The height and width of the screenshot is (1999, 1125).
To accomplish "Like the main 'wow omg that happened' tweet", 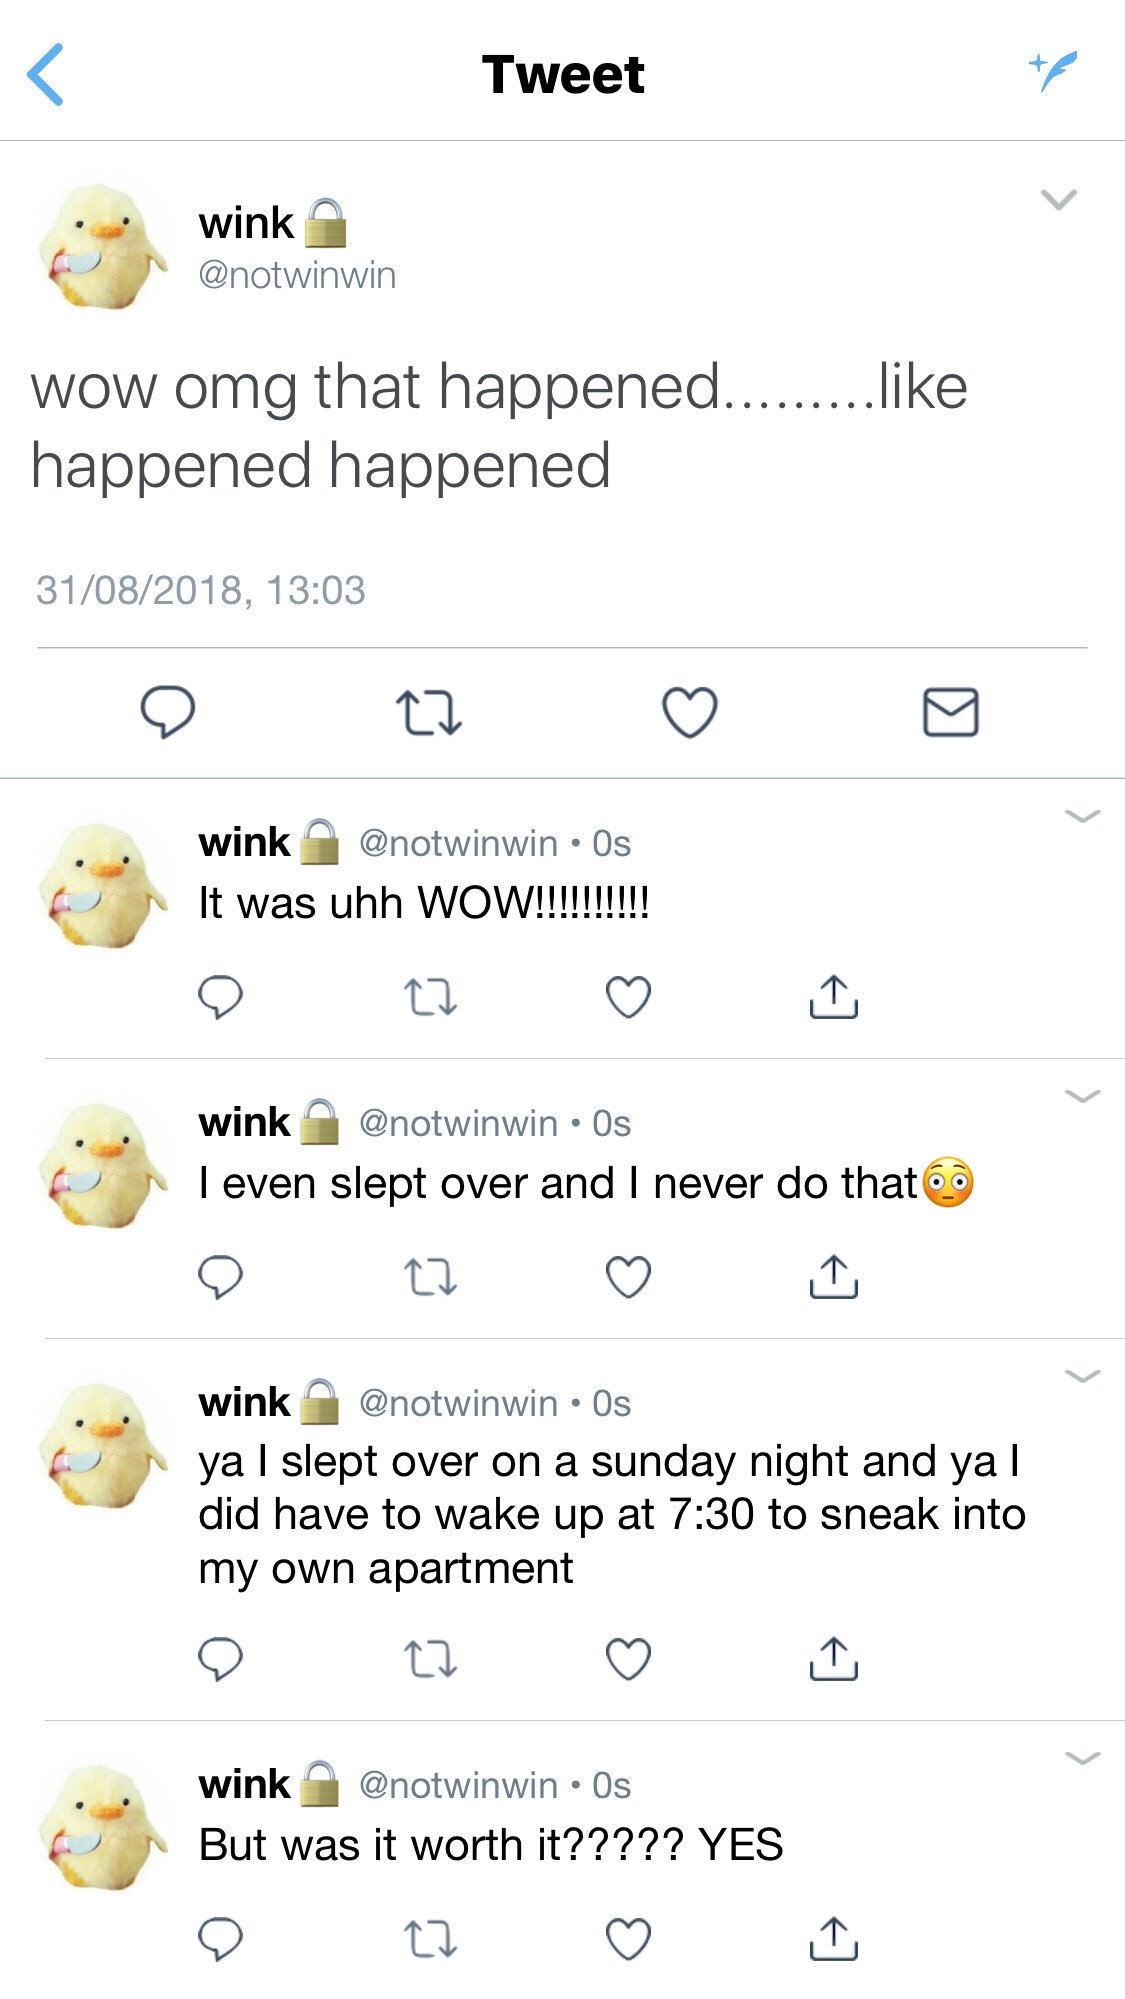I will tap(690, 712).
